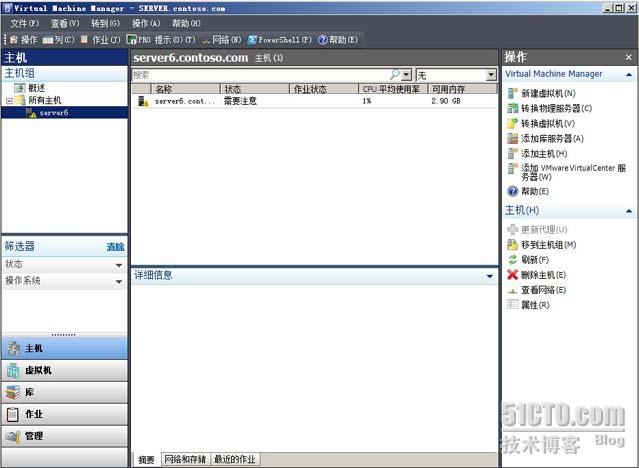Image resolution: width=639 pixels, height=468 pixels.
Task: Click the 2.90 GB memory value
Action: click(x=446, y=101)
